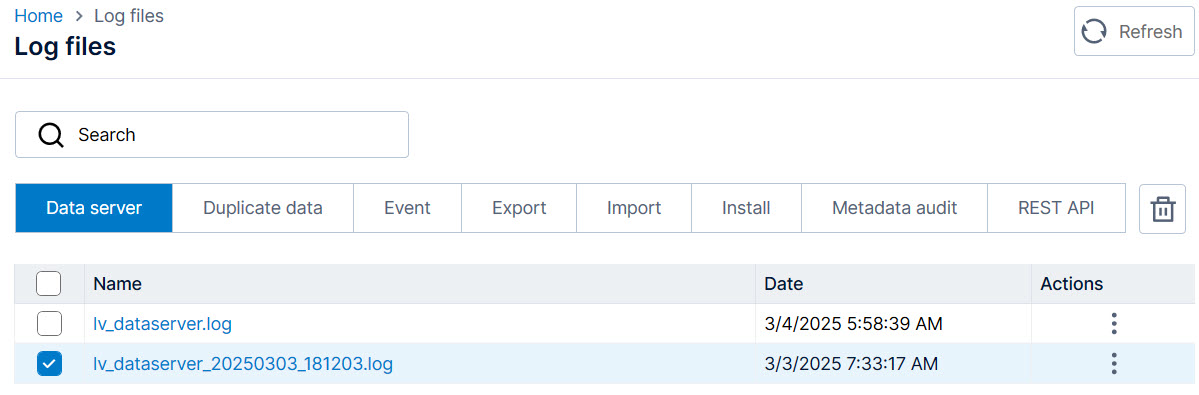Image resolution: width=1199 pixels, height=395 pixels.
Task: Switch to the Duplicate data tab
Action: (x=262, y=208)
